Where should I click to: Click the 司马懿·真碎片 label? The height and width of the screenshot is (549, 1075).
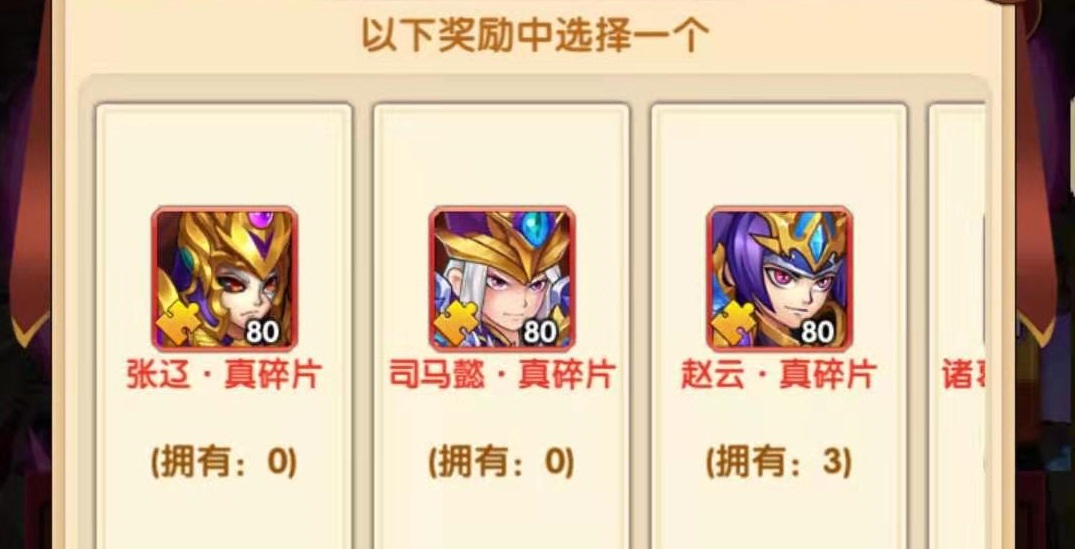[x=503, y=375]
